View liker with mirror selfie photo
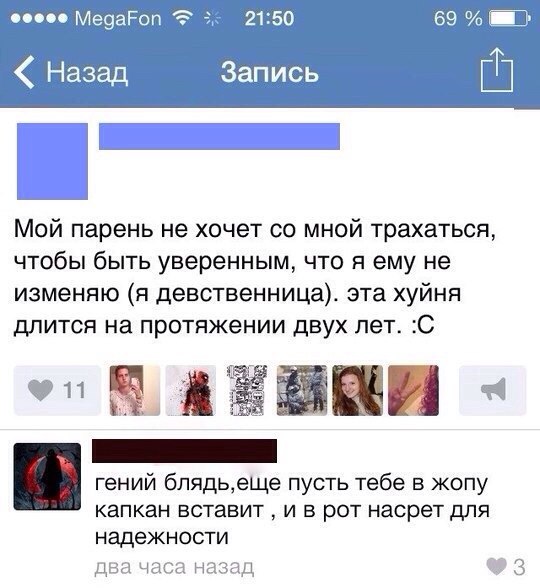The image size is (540, 588). click(x=135, y=390)
